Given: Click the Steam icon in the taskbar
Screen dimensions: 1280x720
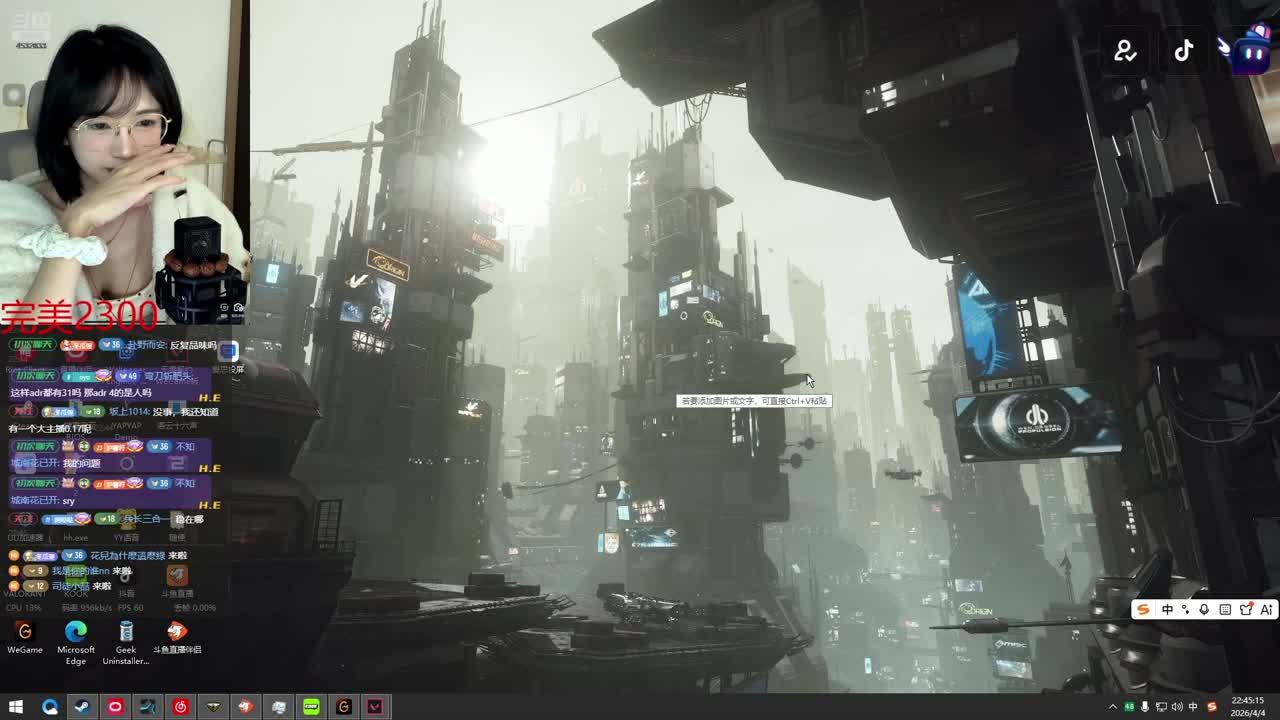Looking at the screenshot, I should tap(82, 707).
